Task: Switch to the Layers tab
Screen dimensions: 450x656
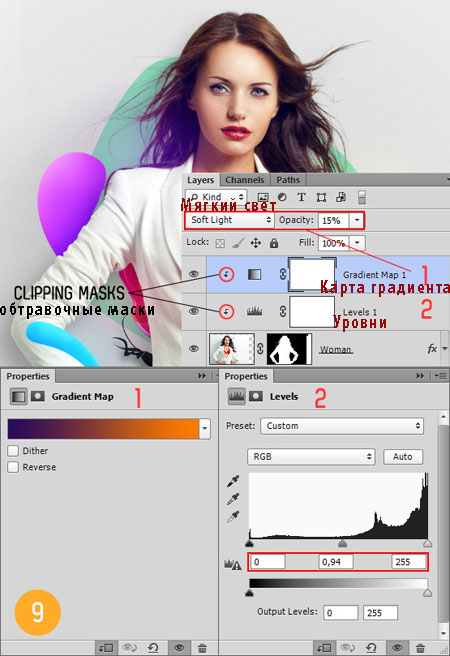Action: point(200,180)
